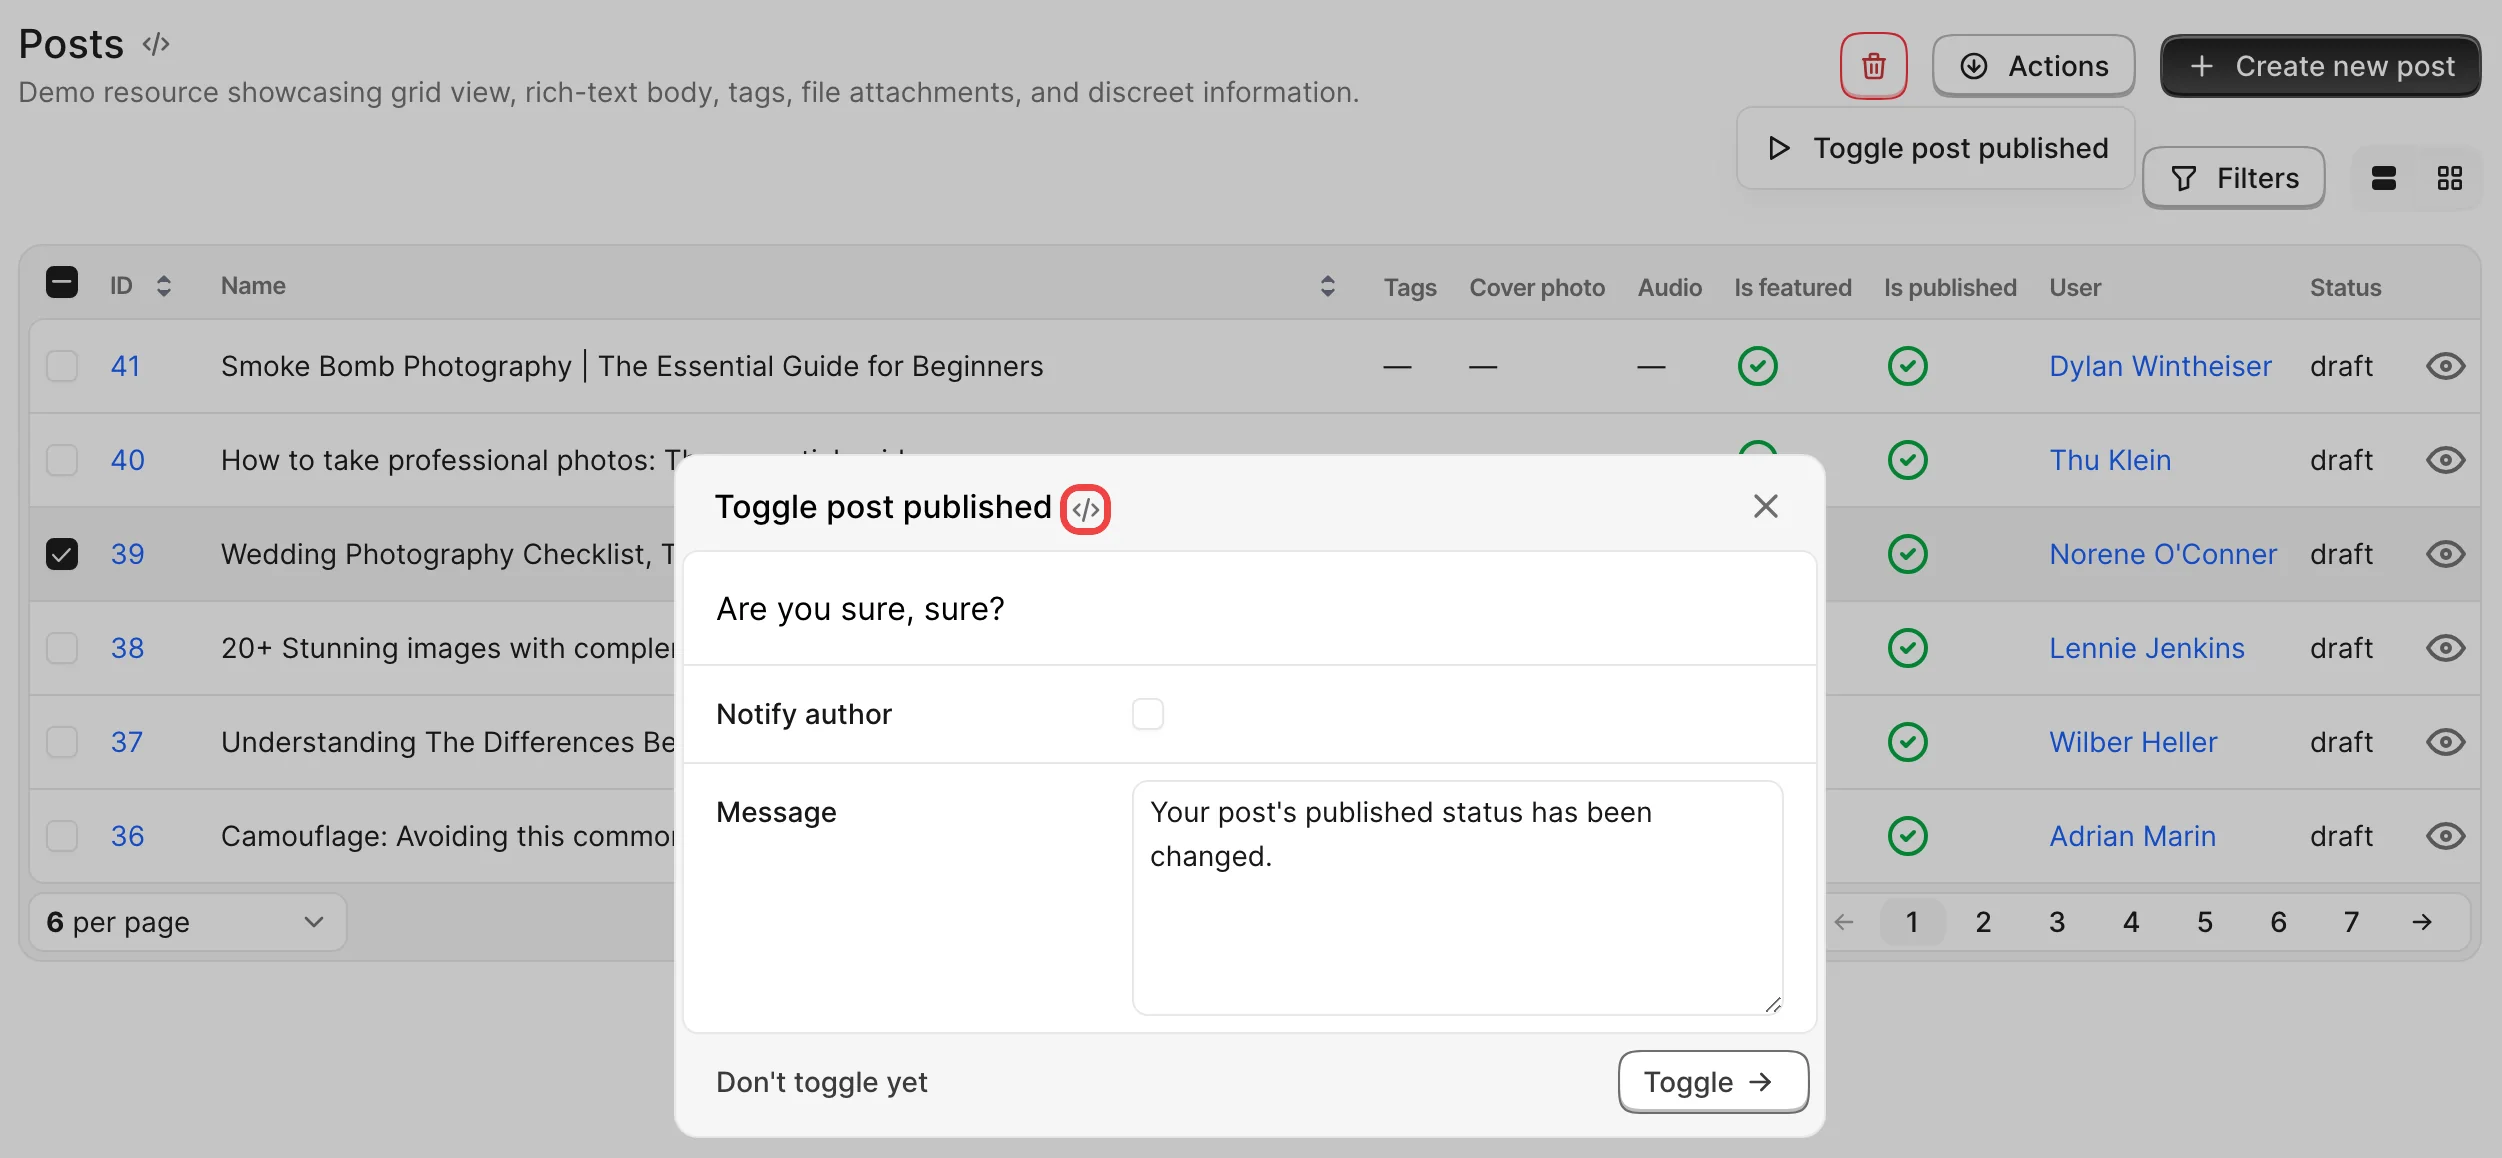This screenshot has height=1158, width=2502.
Task: Click code icon in Toggle post published dialog
Action: 1086,510
